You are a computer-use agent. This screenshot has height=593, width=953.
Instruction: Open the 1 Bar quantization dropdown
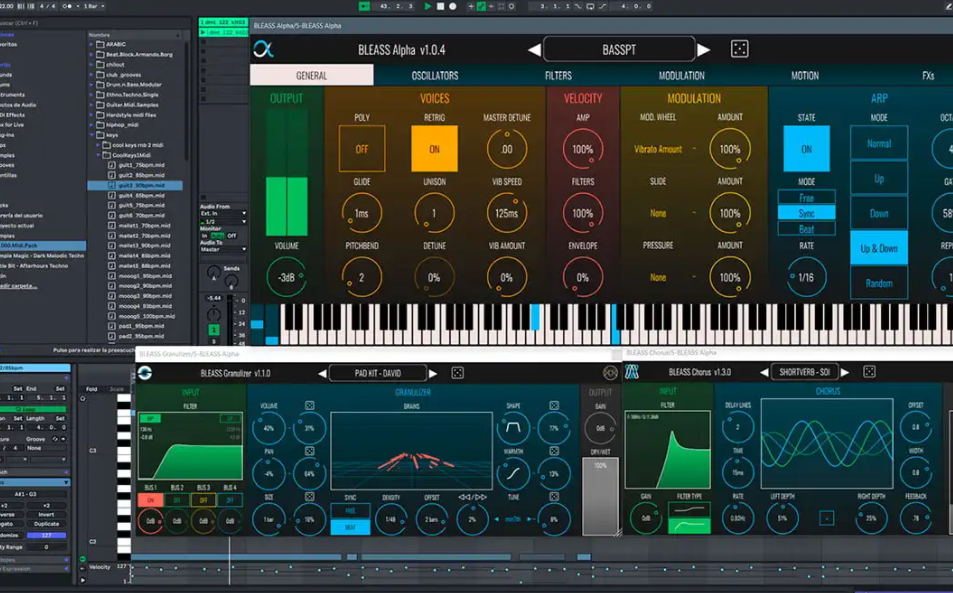tap(94, 6)
